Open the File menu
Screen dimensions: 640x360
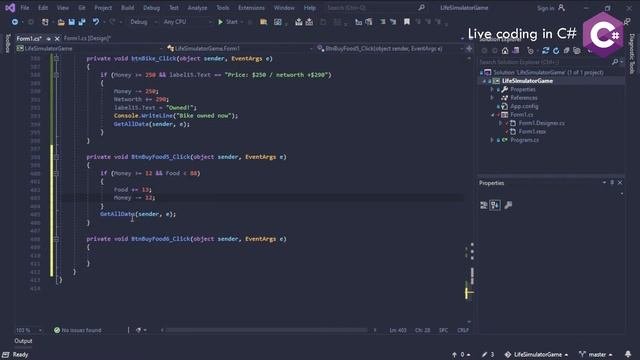24,8
